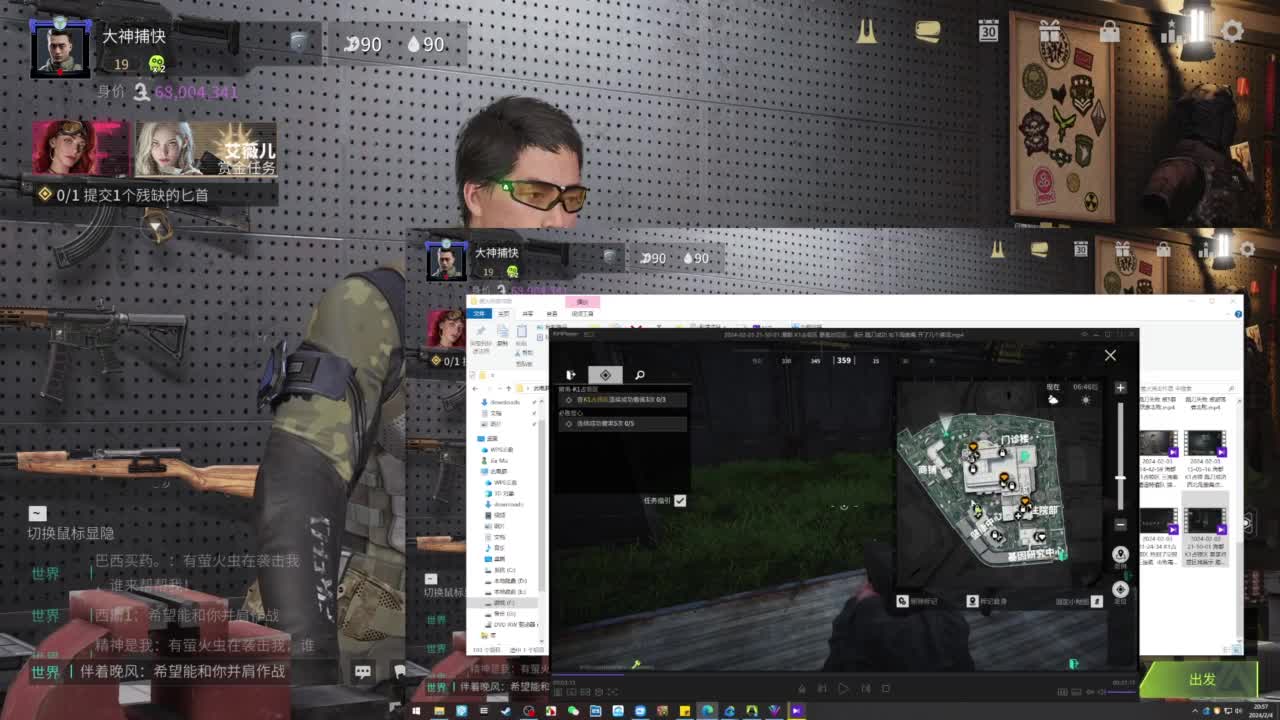Open File Explorer from the taskbar
The height and width of the screenshot is (720, 1280).
438,711
